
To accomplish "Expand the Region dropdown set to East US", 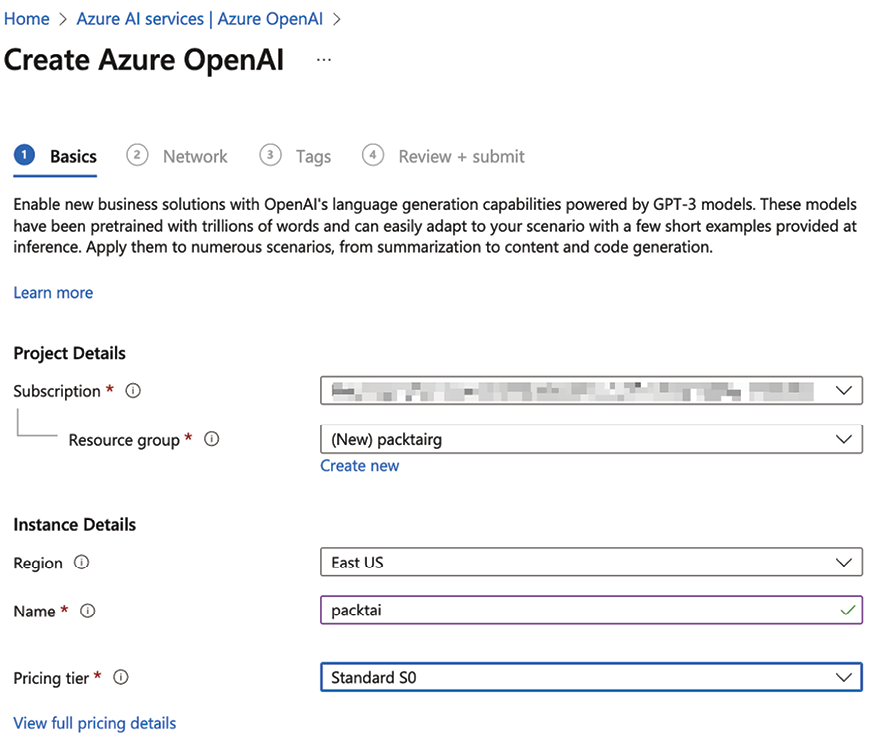I will (x=592, y=562).
